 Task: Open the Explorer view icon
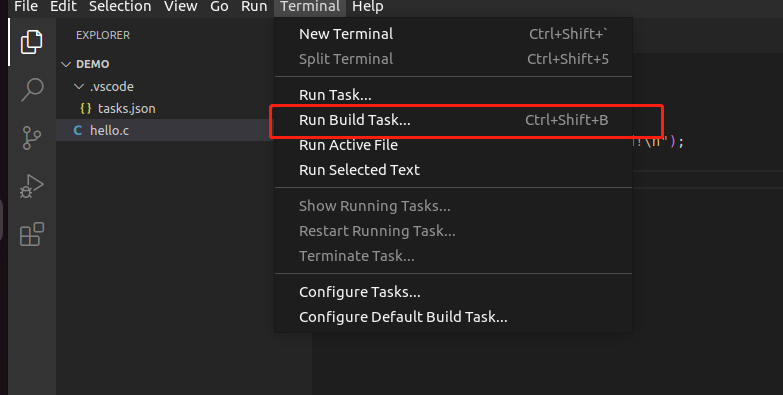31,42
